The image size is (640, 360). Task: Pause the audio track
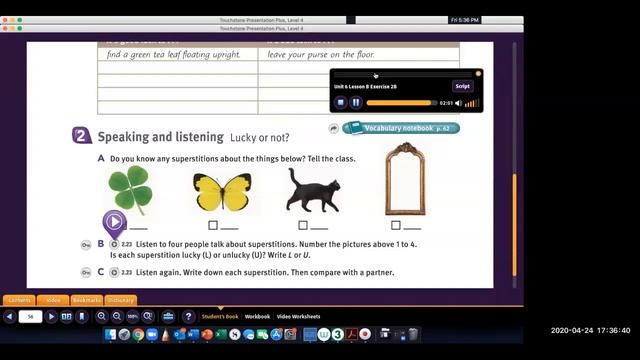tap(356, 102)
